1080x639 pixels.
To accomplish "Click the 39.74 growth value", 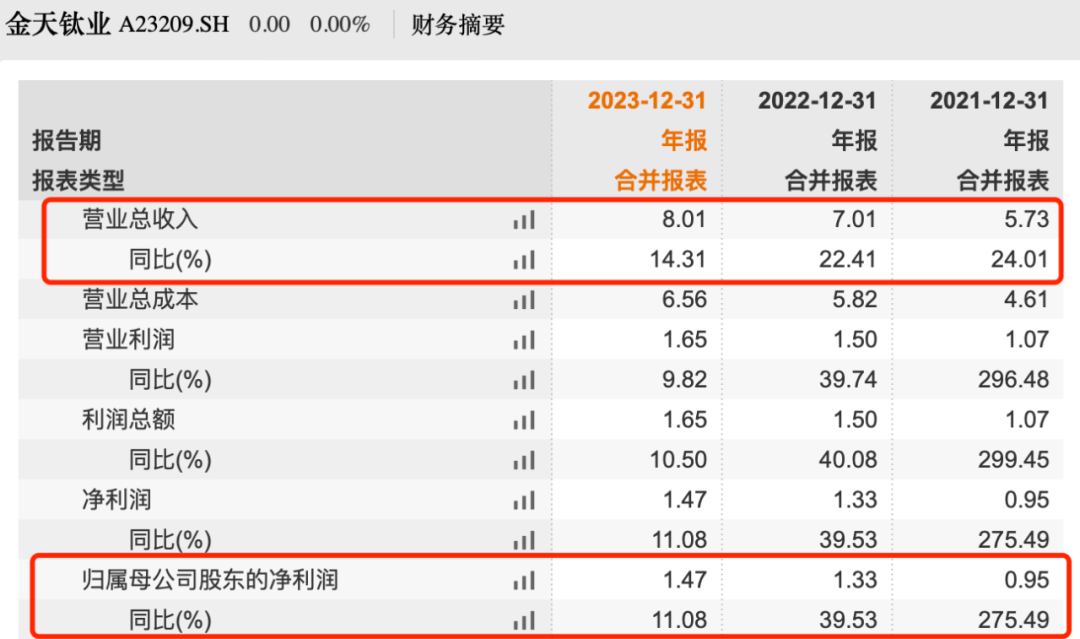I will point(849,379).
